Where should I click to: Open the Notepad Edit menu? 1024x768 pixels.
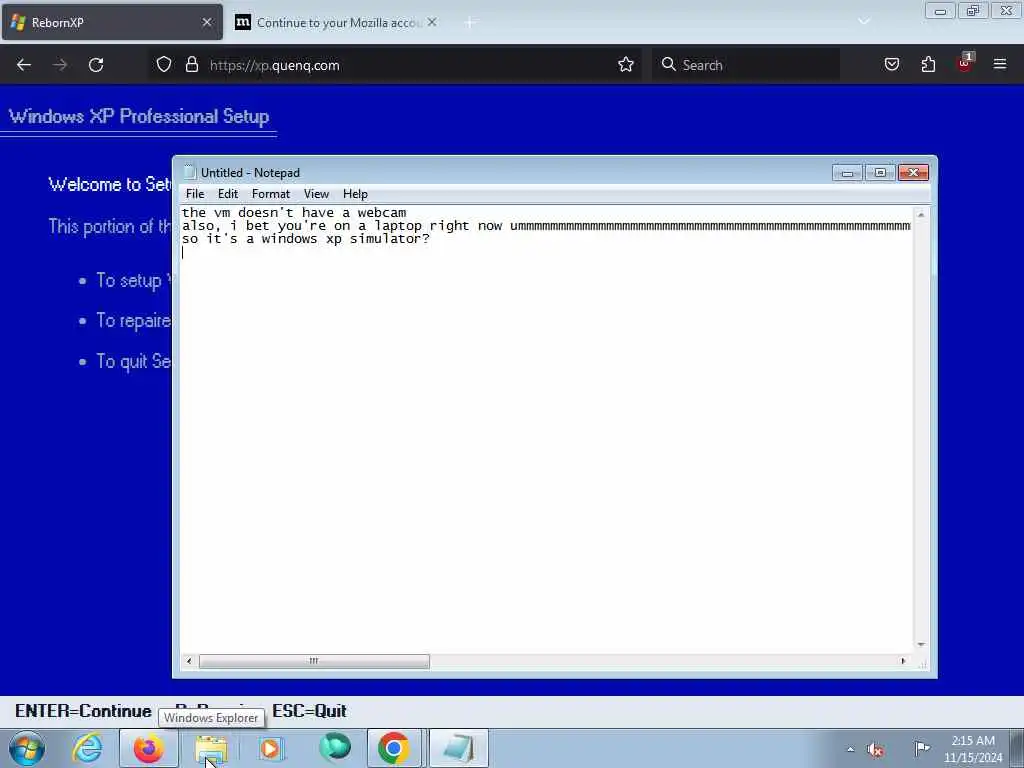click(228, 194)
